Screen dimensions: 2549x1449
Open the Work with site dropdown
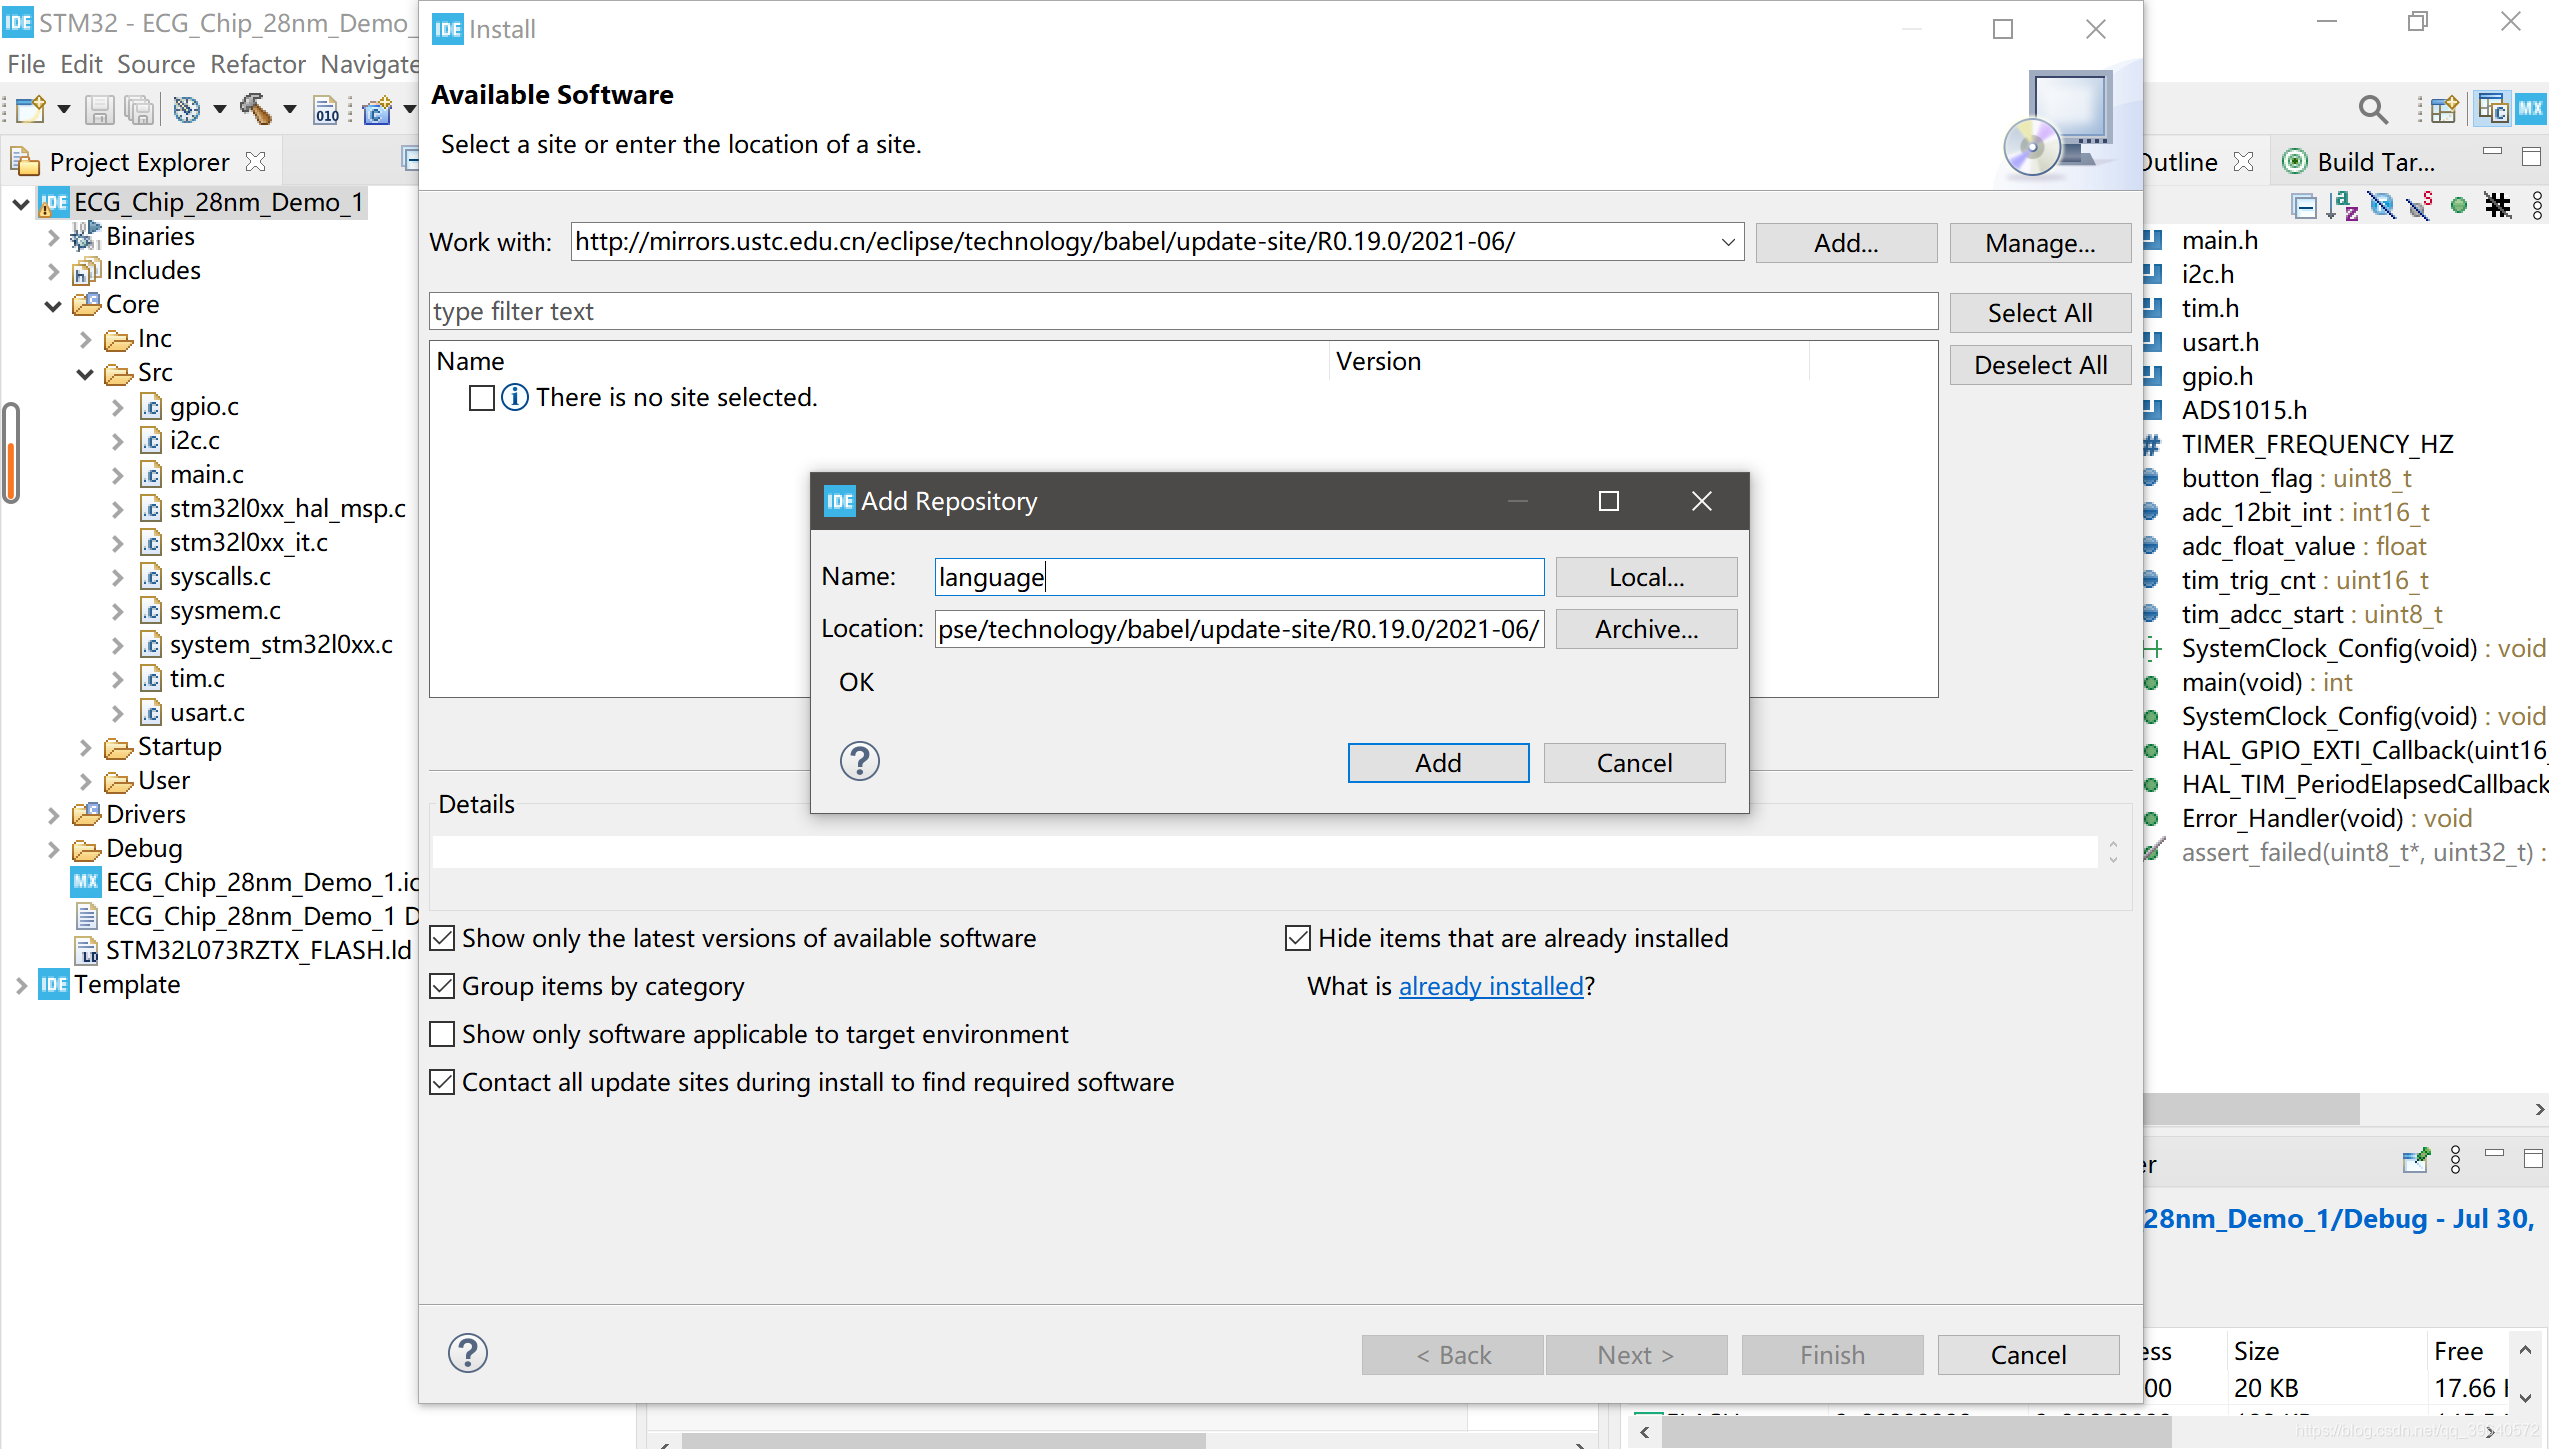click(x=1727, y=242)
